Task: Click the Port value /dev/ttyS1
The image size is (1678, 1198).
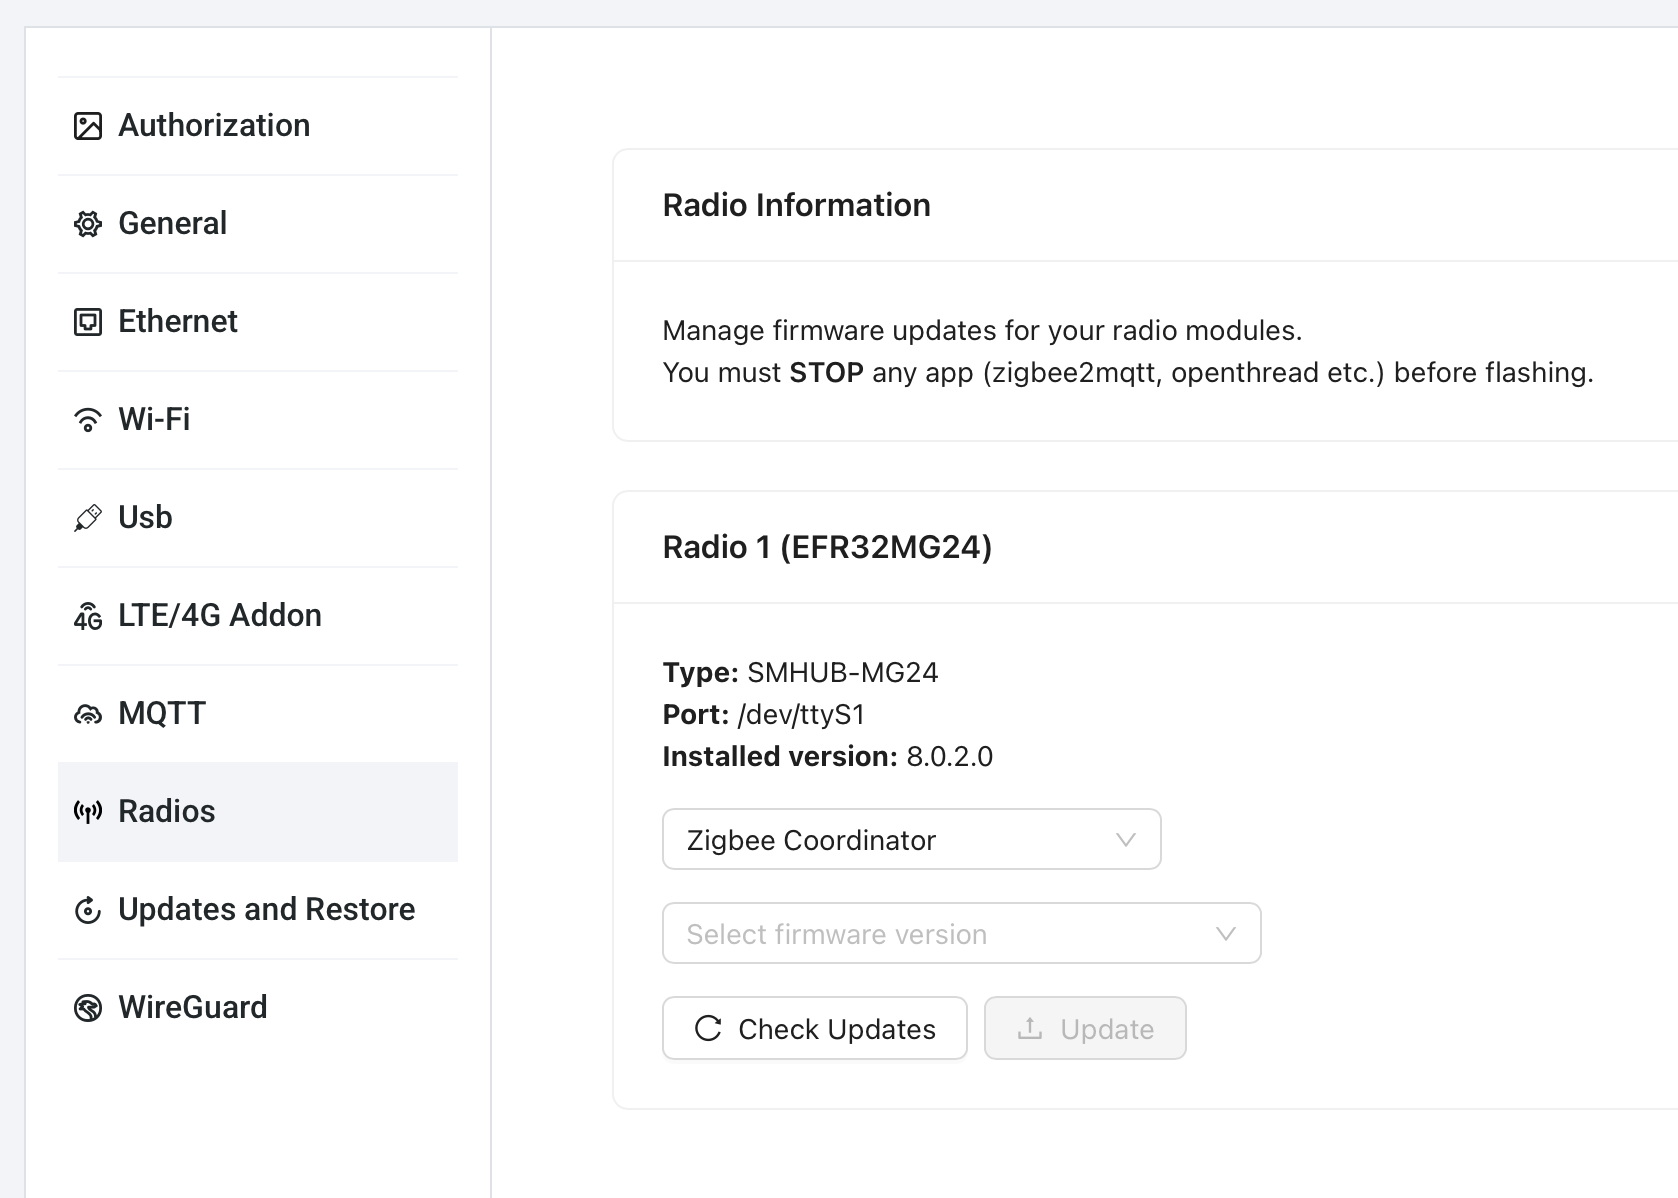Action: (801, 714)
